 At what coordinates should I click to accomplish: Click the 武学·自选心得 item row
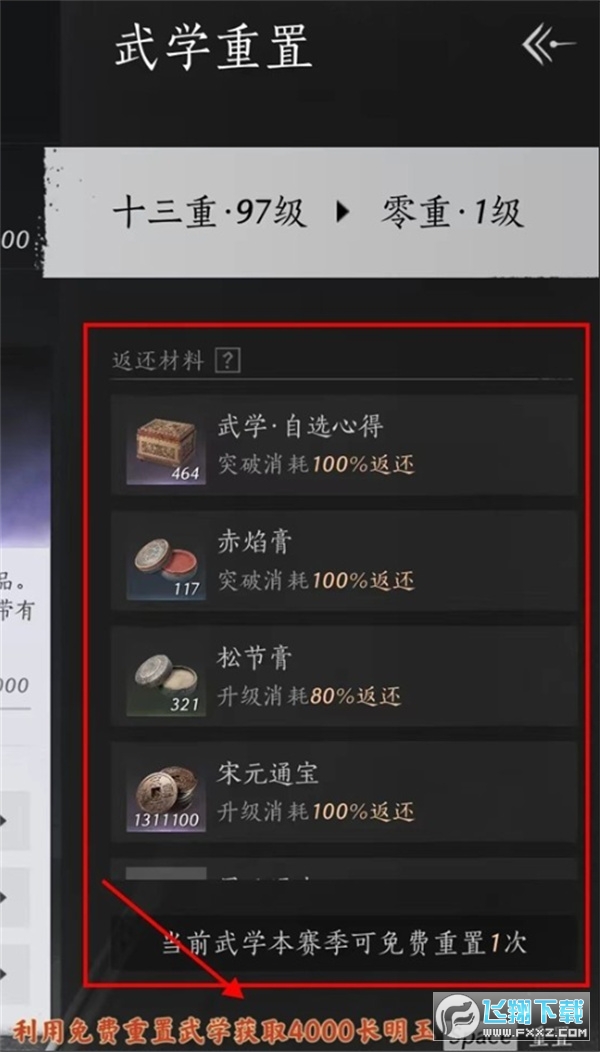344,445
